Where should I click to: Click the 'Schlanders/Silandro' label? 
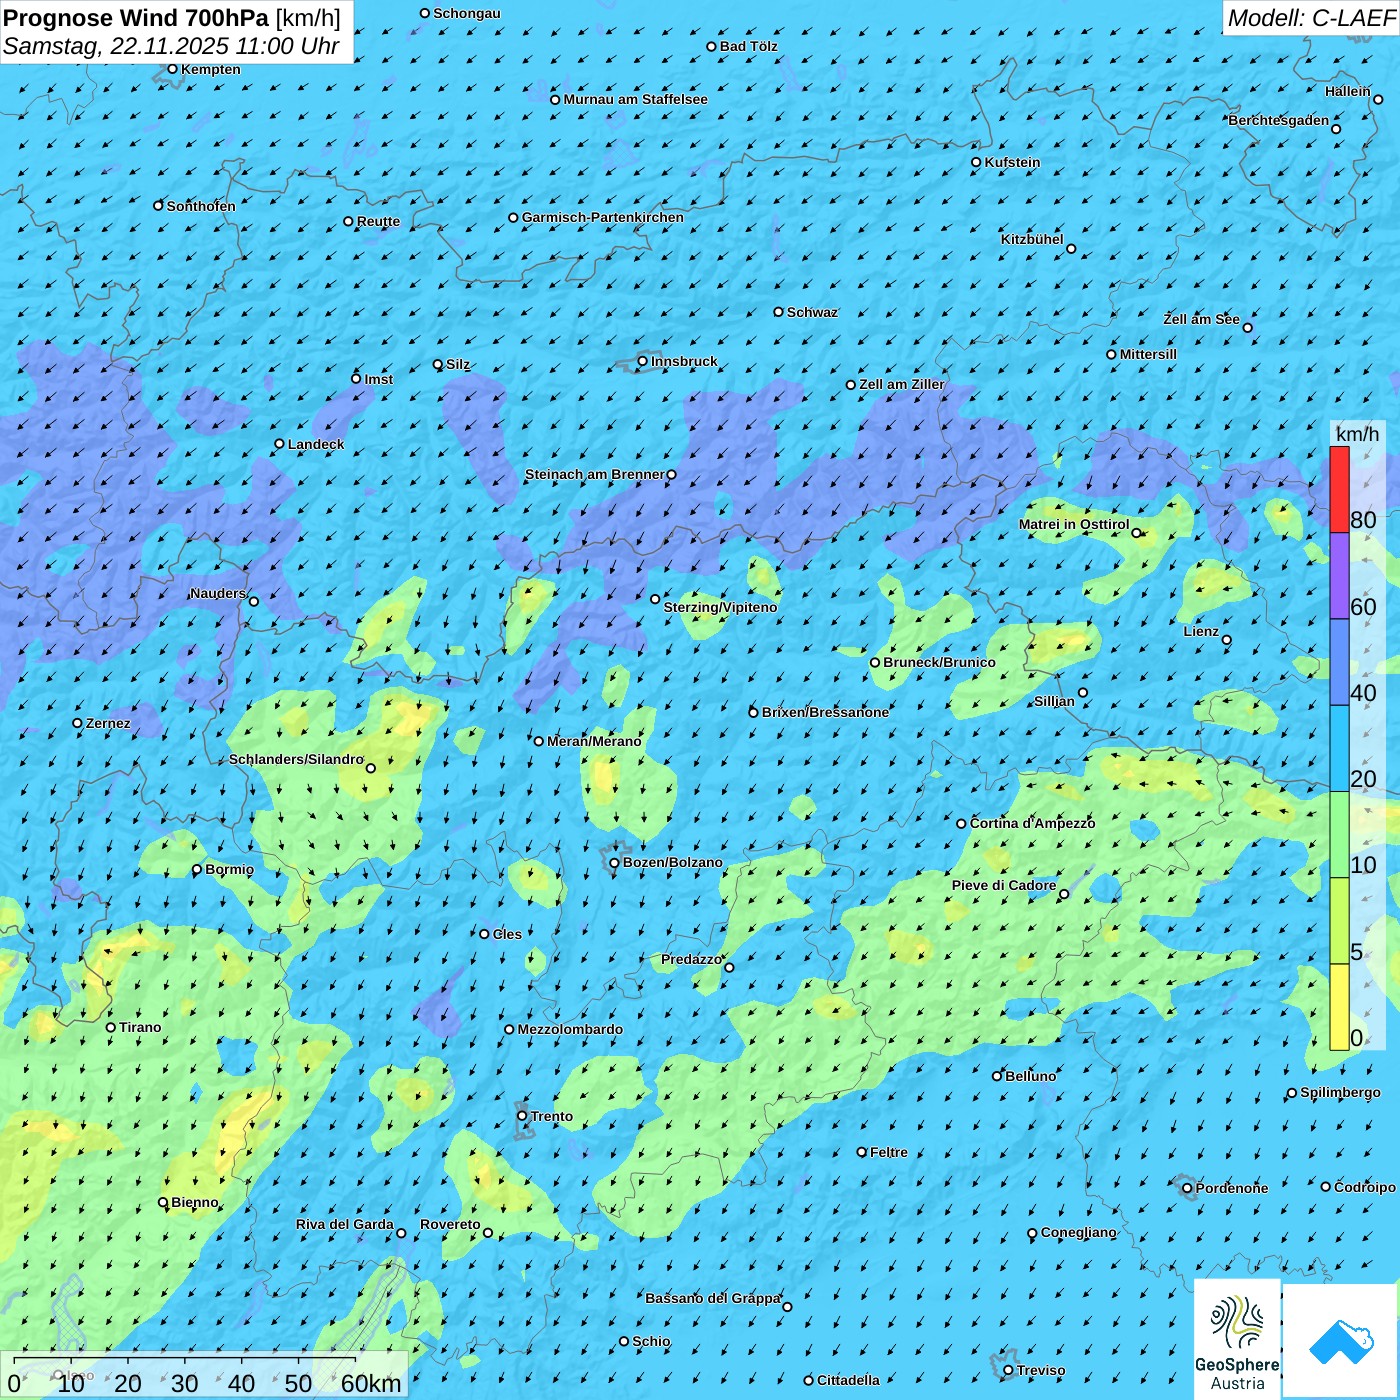tap(296, 759)
